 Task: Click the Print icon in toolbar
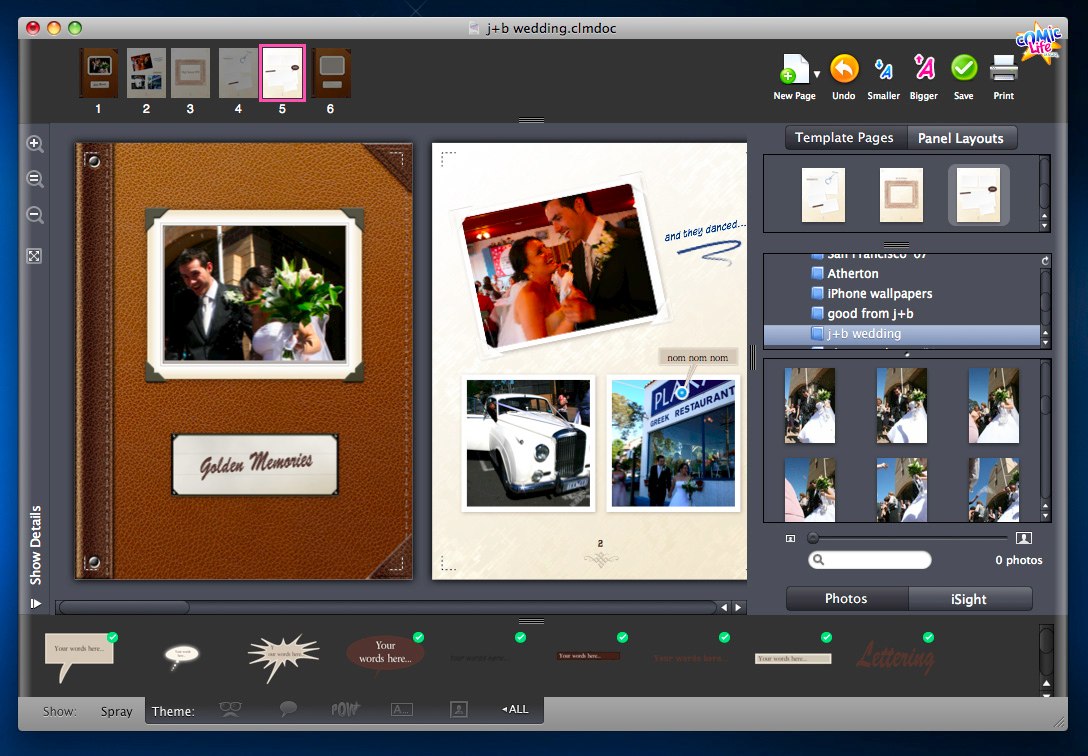point(1003,69)
